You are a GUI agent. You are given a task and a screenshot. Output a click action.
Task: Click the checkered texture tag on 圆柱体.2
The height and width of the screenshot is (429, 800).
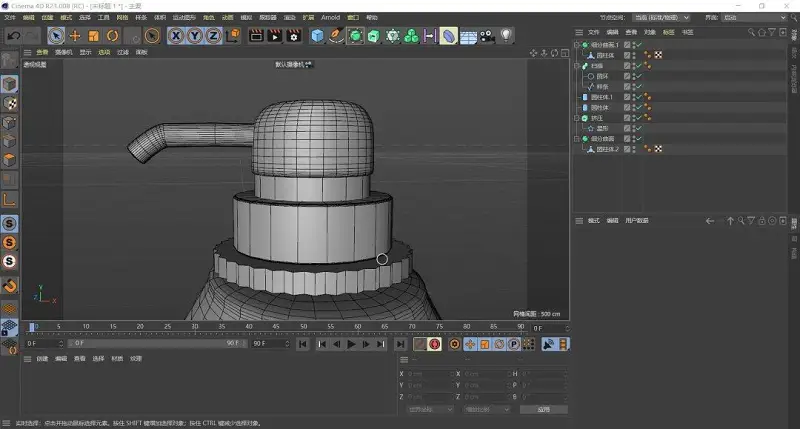point(658,149)
